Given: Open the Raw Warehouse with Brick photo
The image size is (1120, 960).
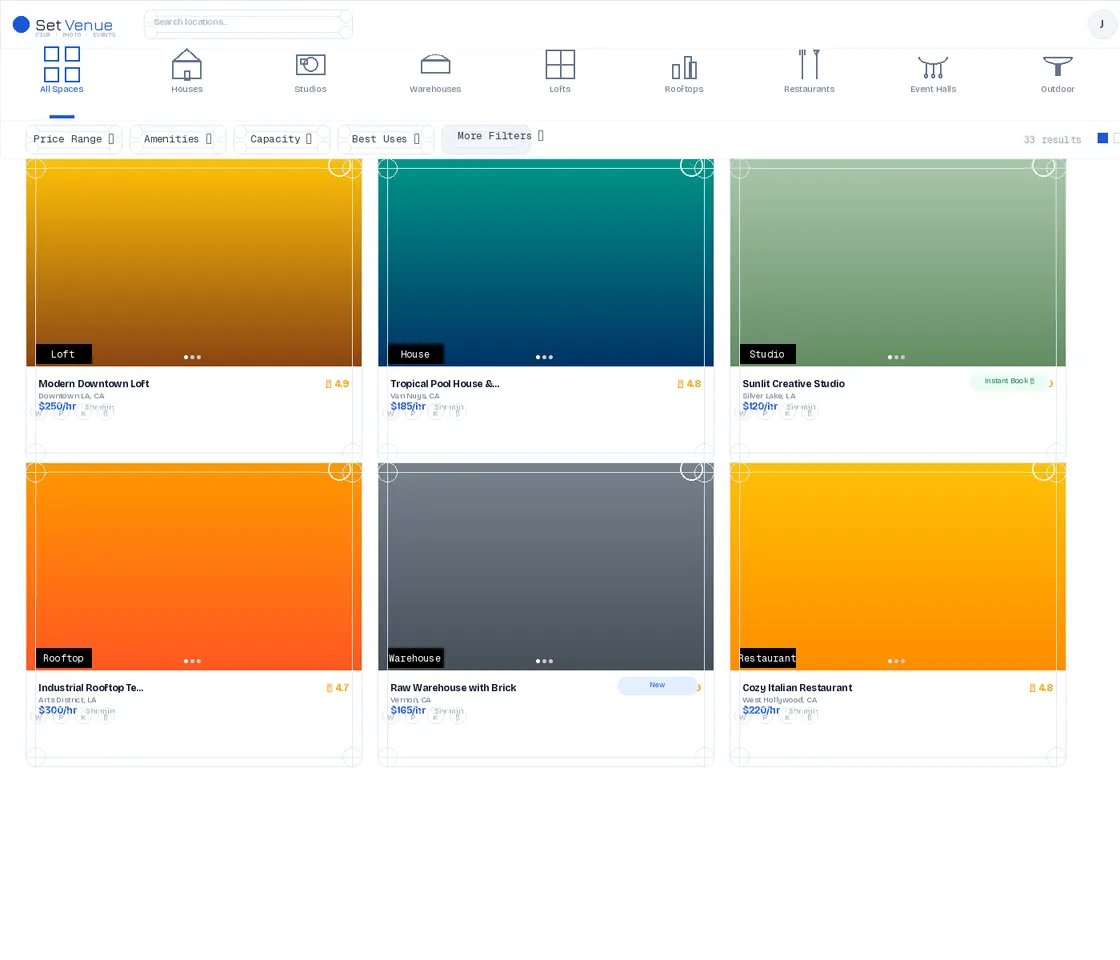Looking at the screenshot, I should tap(546, 566).
